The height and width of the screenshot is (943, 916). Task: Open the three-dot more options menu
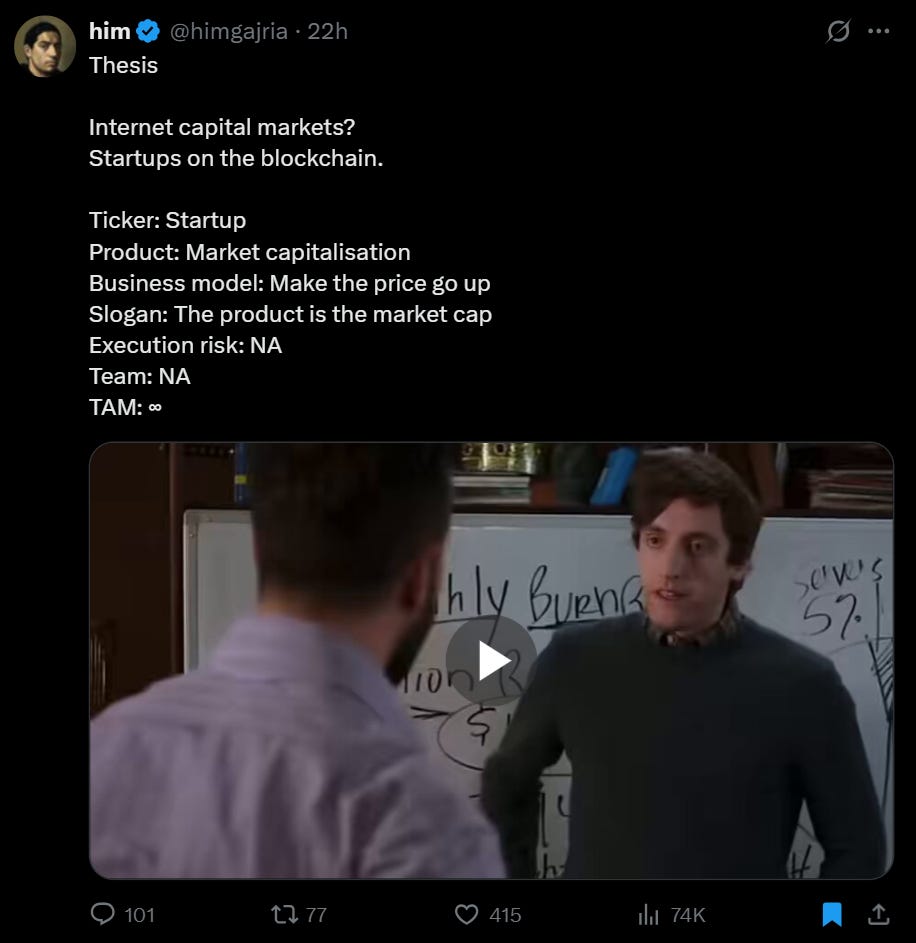click(879, 31)
